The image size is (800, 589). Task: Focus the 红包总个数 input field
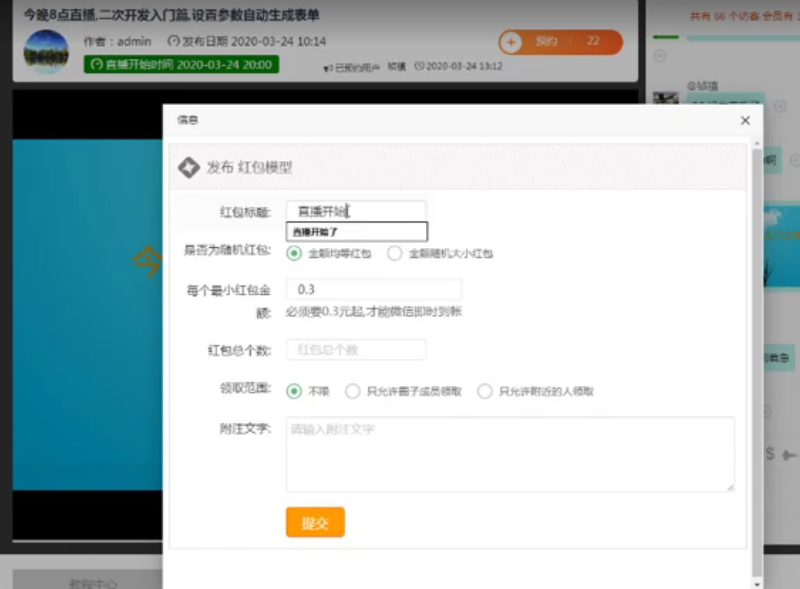[x=356, y=350]
